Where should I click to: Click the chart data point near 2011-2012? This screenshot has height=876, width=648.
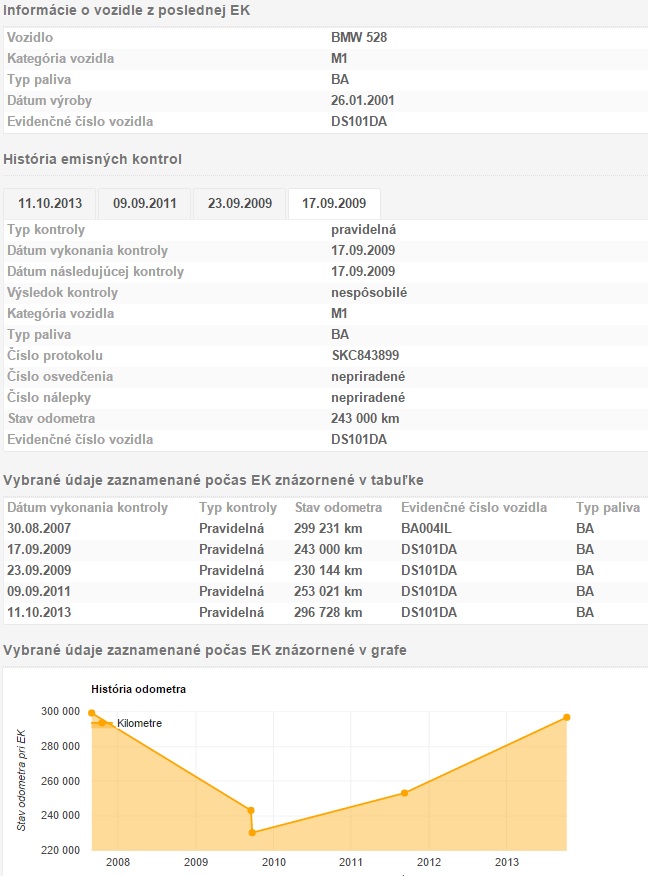[x=404, y=793]
